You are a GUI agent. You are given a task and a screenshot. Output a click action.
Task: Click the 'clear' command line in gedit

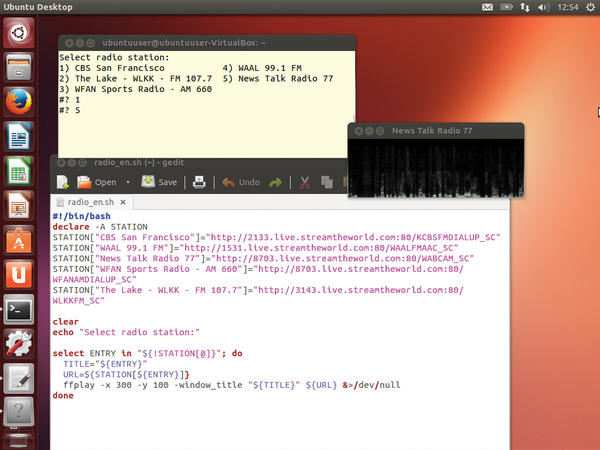point(65,322)
